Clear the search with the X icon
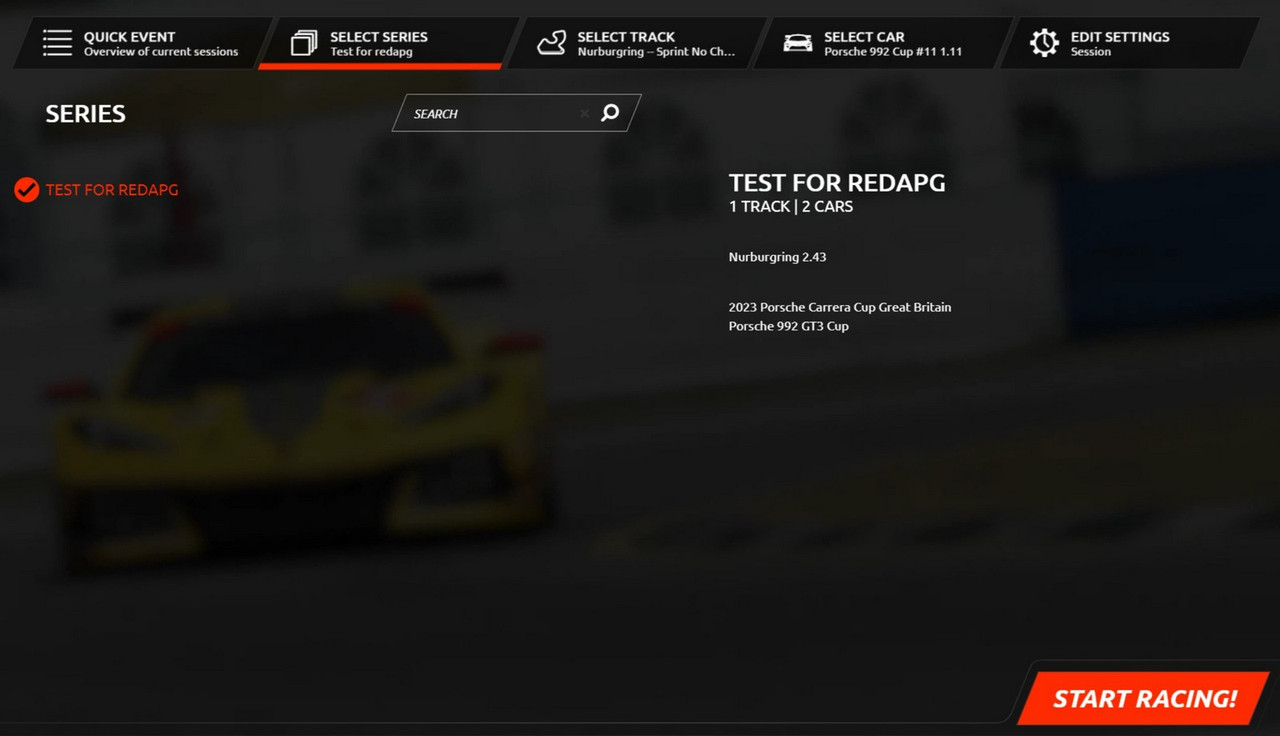 point(584,114)
